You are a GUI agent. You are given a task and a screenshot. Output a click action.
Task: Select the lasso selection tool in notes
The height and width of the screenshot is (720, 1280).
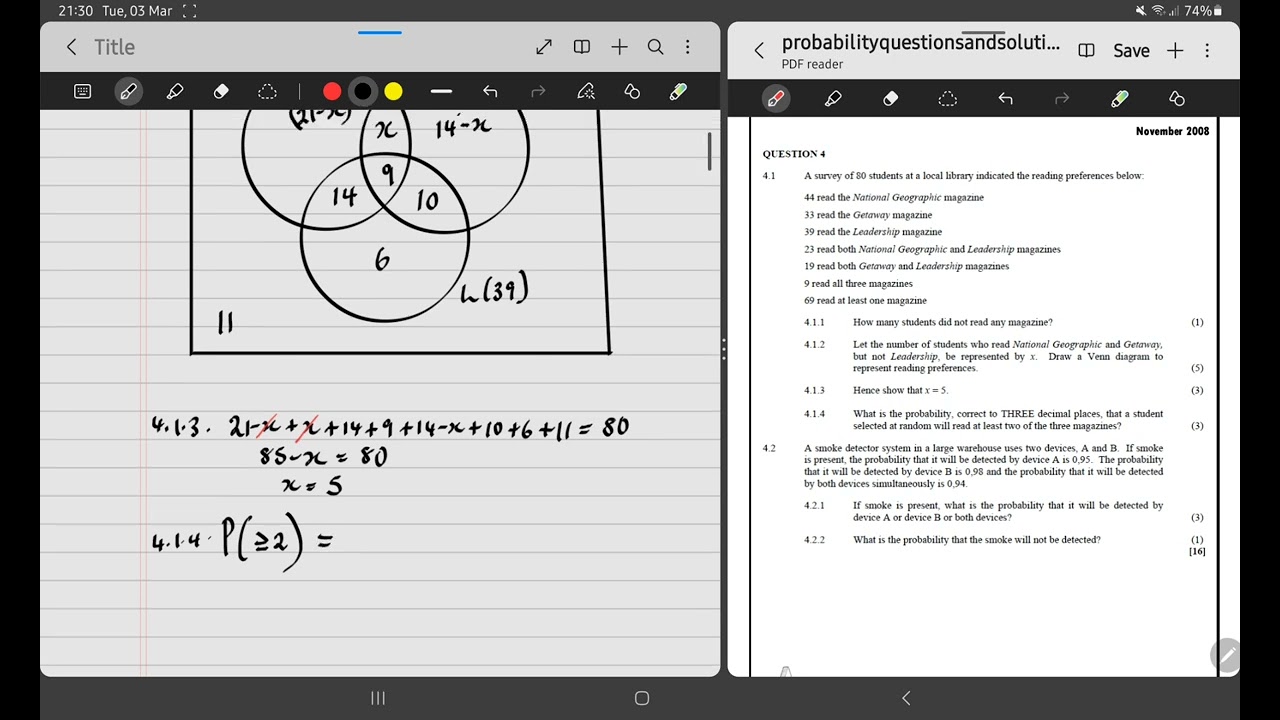coord(267,92)
